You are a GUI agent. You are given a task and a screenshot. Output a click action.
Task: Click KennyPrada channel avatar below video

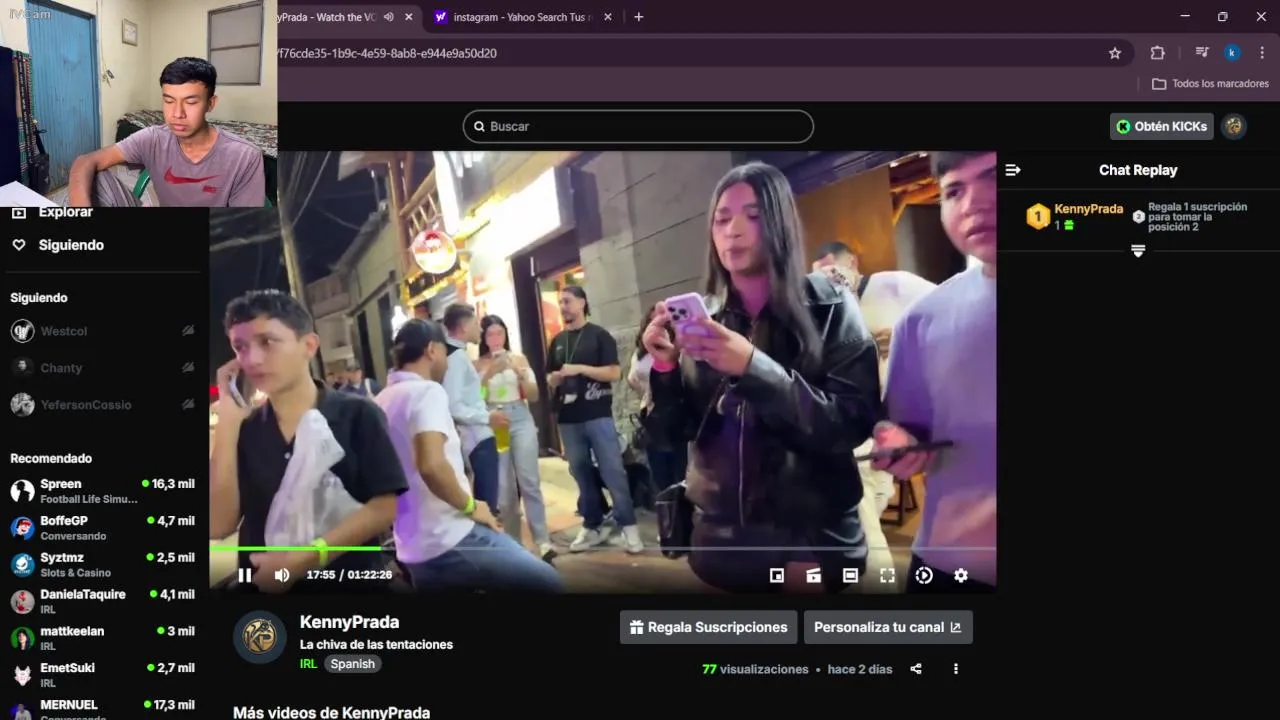(x=260, y=637)
